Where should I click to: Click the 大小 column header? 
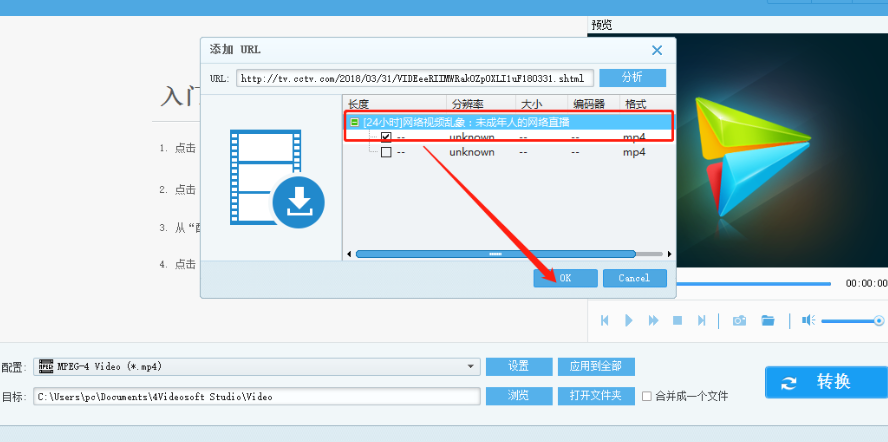coord(541,104)
